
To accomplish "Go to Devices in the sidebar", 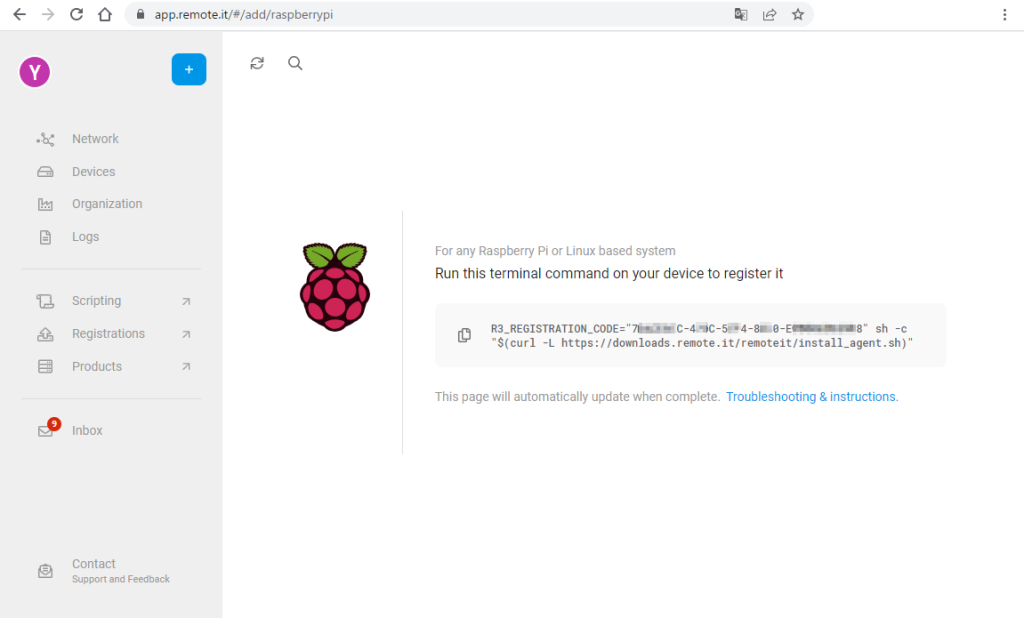I will 93,172.
